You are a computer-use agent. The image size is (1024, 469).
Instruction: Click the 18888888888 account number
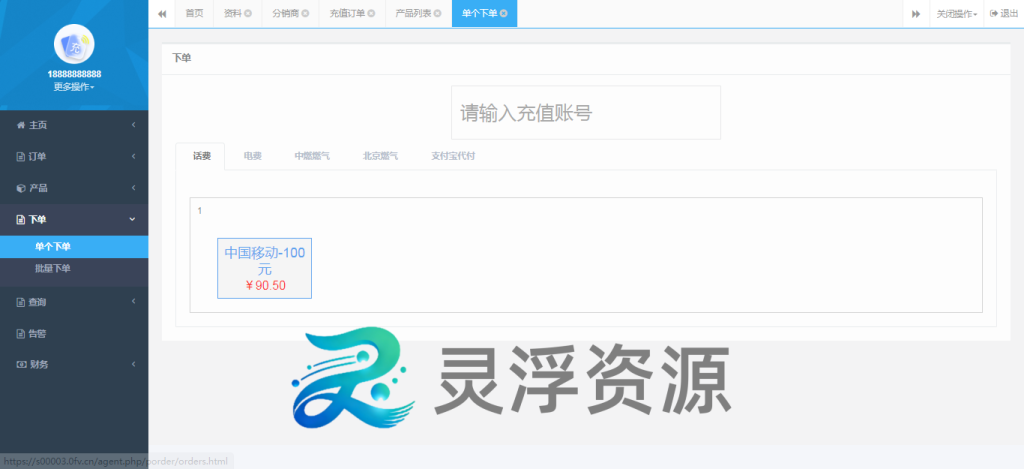click(74, 74)
